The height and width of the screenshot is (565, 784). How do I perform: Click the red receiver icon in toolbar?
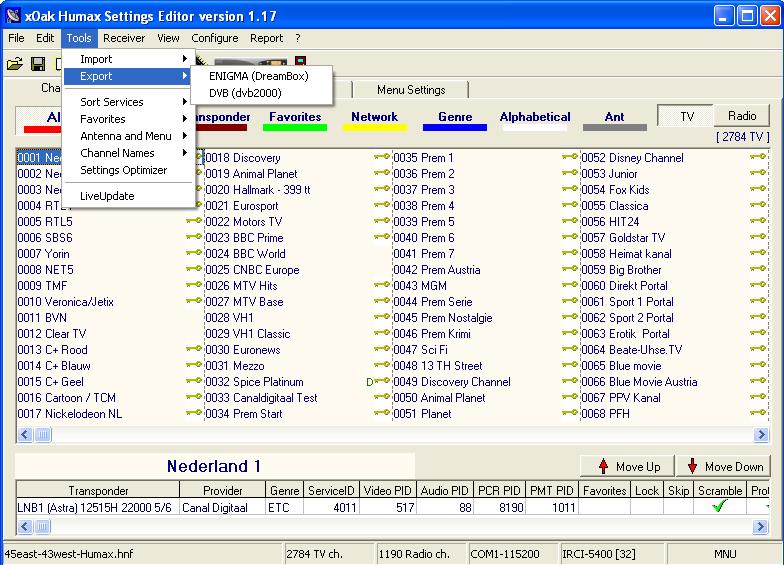[300, 62]
